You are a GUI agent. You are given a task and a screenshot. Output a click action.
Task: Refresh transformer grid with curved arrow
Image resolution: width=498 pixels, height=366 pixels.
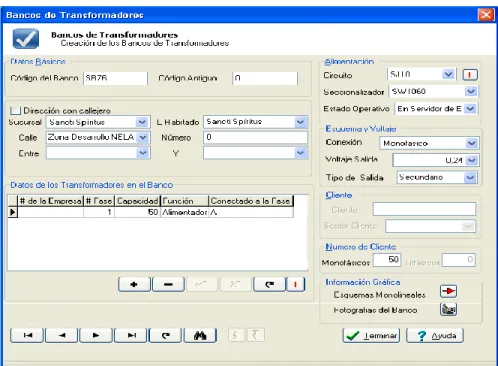click(269, 284)
